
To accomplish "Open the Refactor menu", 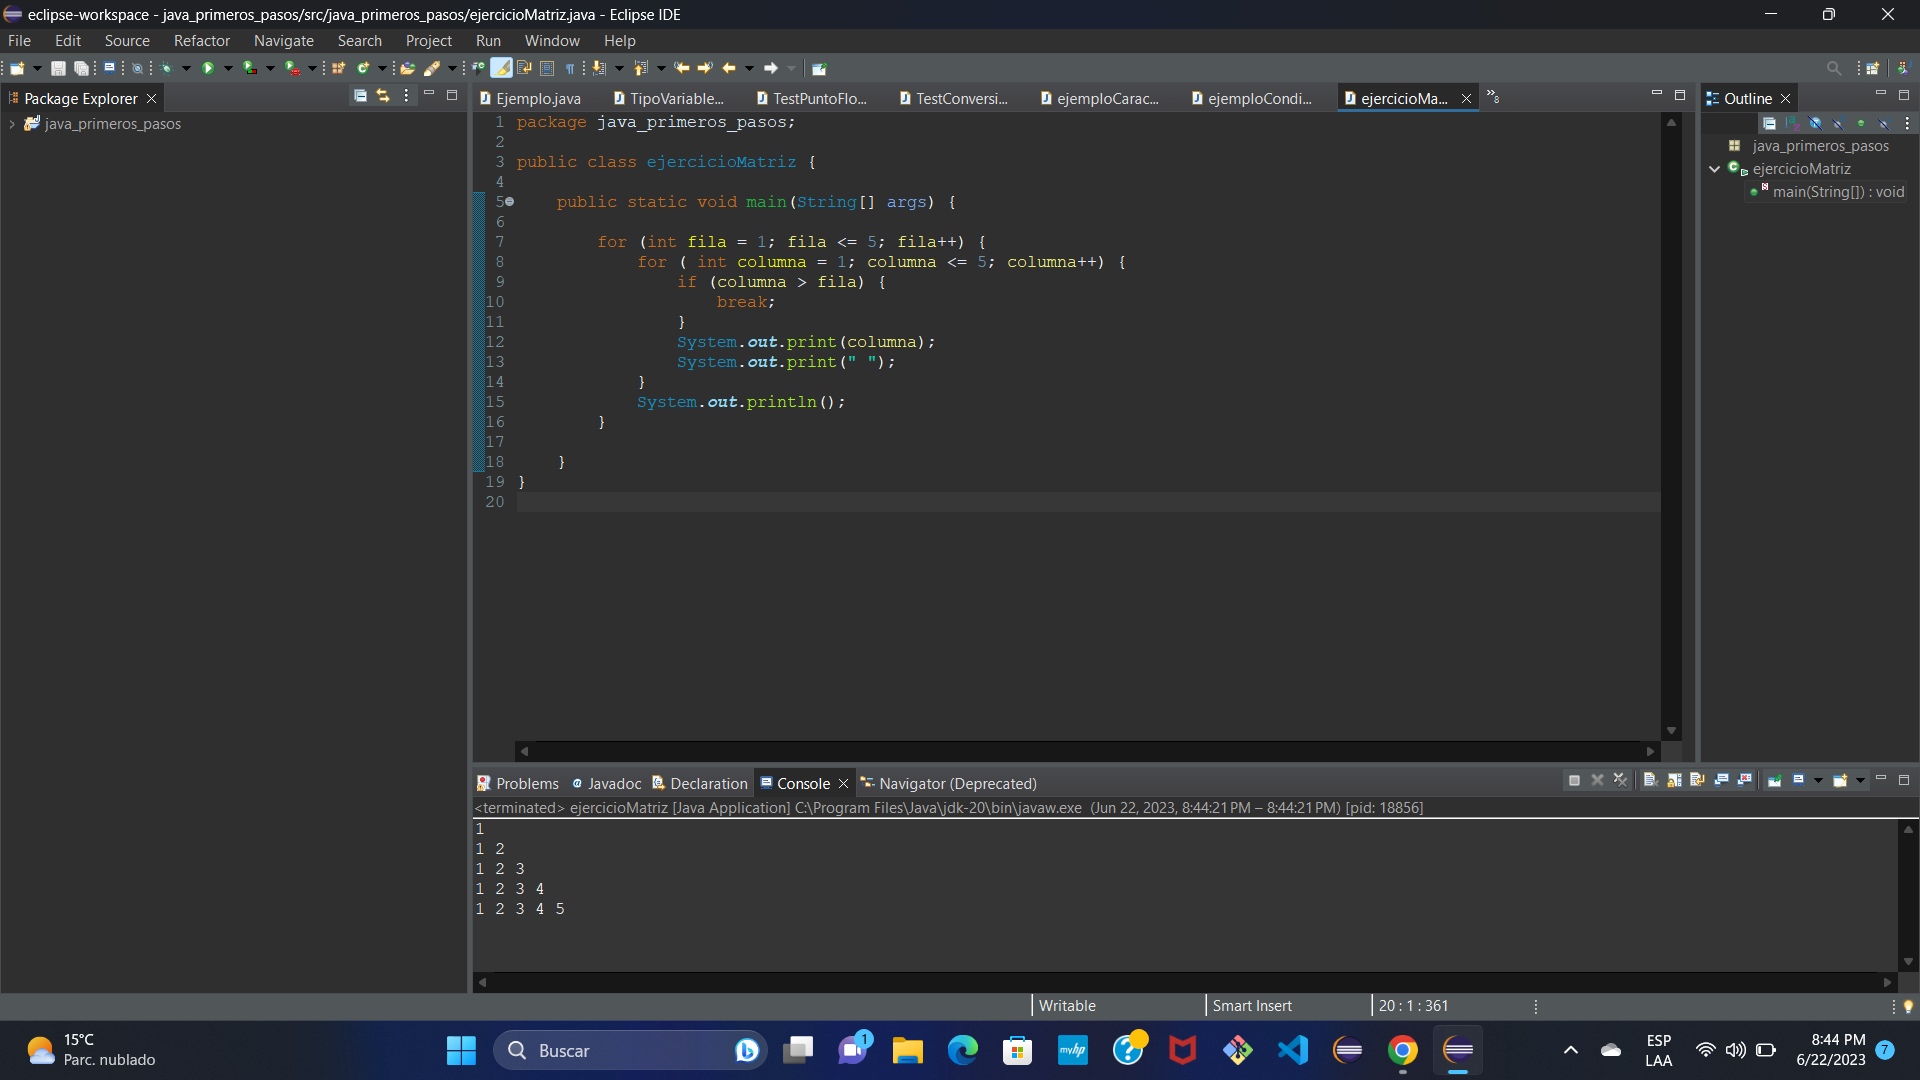I will [201, 40].
